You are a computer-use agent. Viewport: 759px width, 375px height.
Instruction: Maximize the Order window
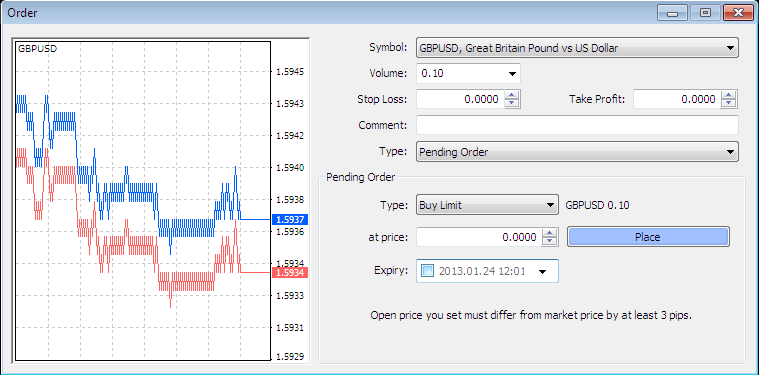click(706, 13)
